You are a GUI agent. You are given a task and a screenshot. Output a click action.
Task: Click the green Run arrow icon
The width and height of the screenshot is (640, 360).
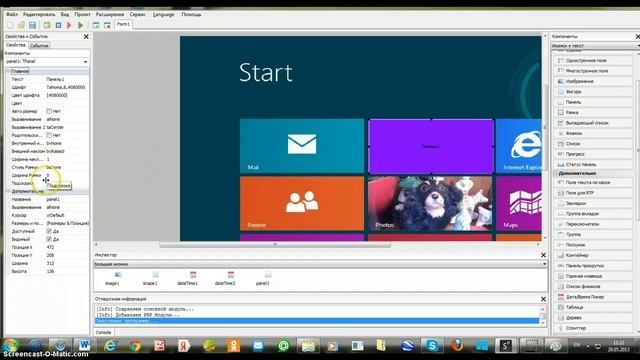click(x=81, y=25)
